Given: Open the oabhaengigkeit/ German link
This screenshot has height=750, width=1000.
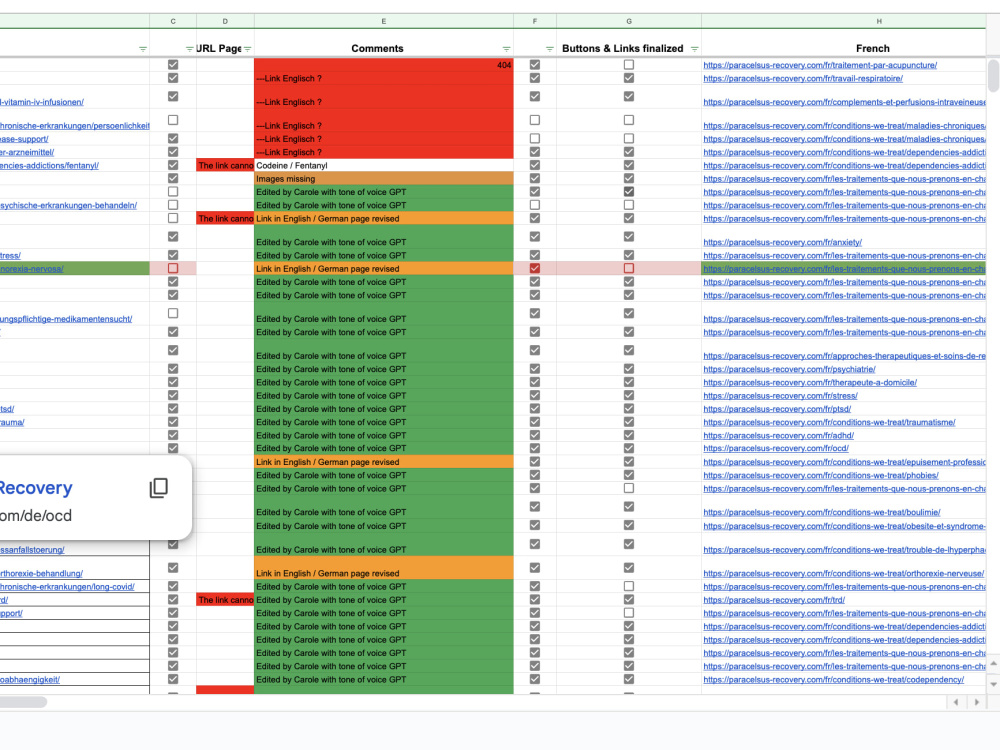Looking at the screenshot, I should pyautogui.click(x=30, y=680).
